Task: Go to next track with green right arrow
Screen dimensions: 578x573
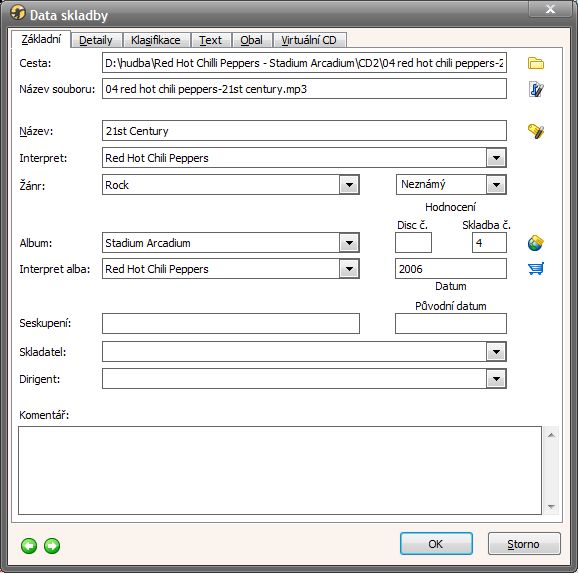Action: coord(52,546)
